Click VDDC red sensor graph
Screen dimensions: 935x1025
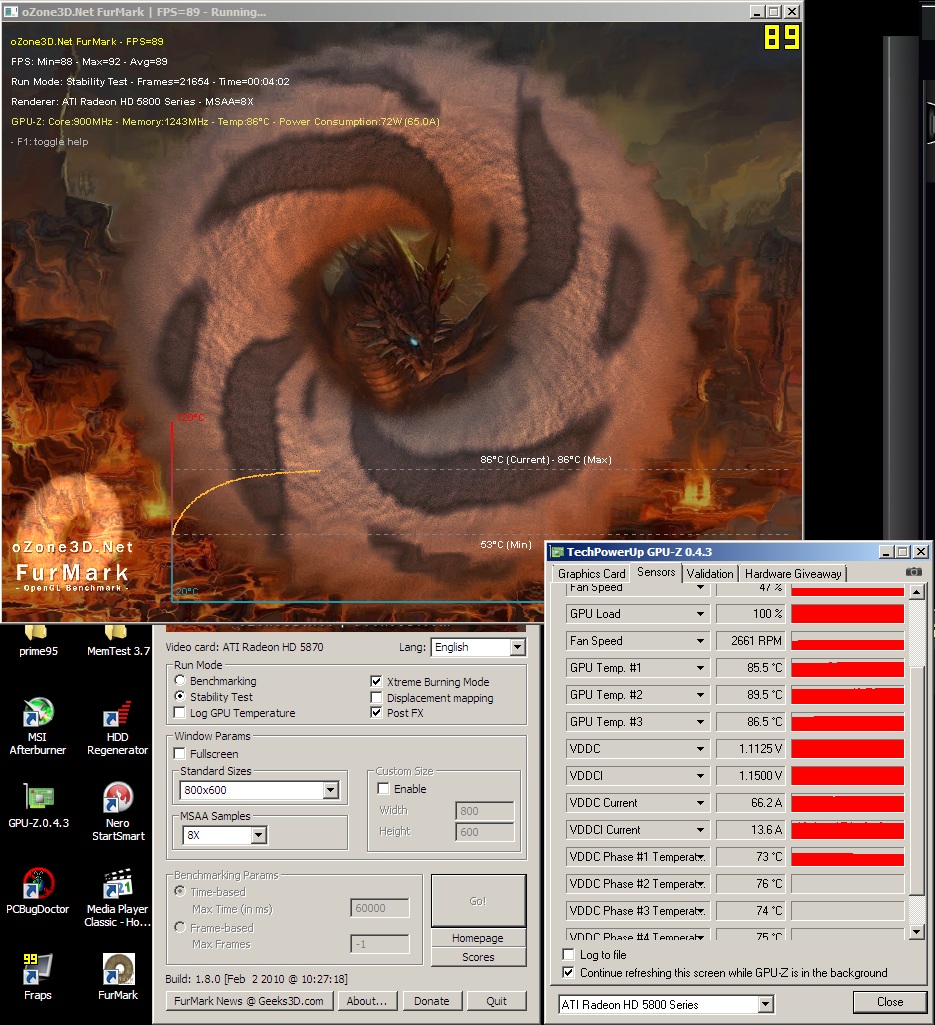[847, 749]
